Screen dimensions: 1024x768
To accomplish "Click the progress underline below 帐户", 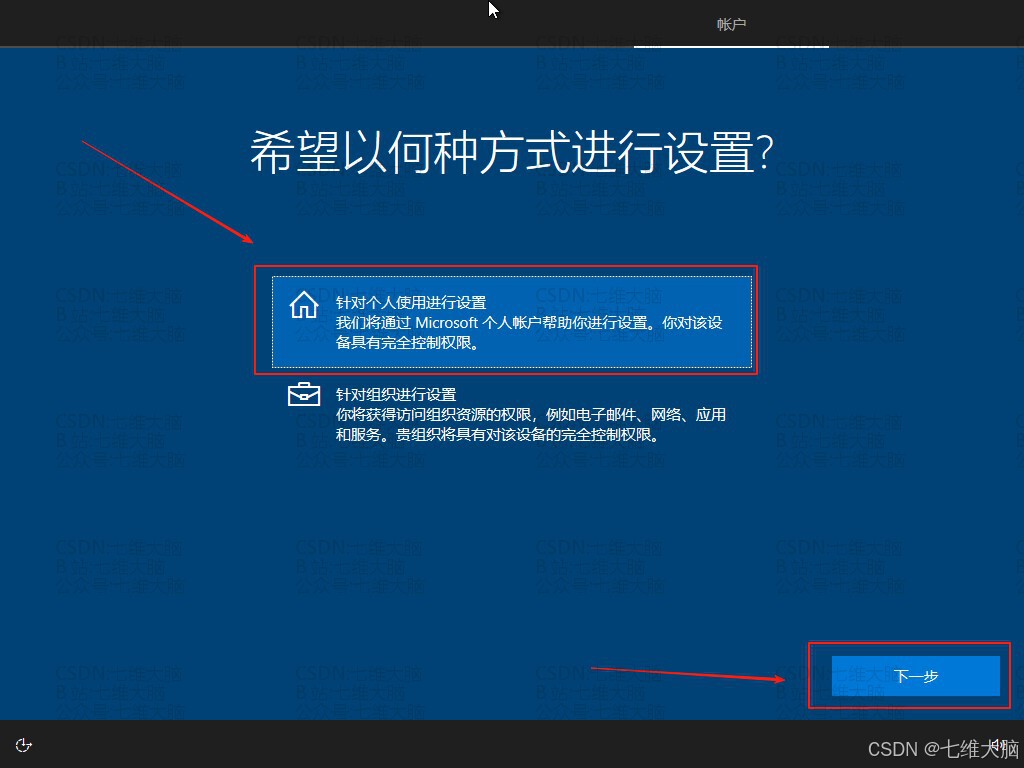I will click(x=731, y=45).
